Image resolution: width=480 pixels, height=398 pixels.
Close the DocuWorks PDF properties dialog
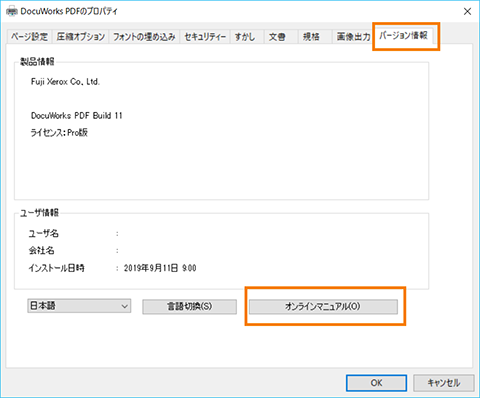point(467,11)
